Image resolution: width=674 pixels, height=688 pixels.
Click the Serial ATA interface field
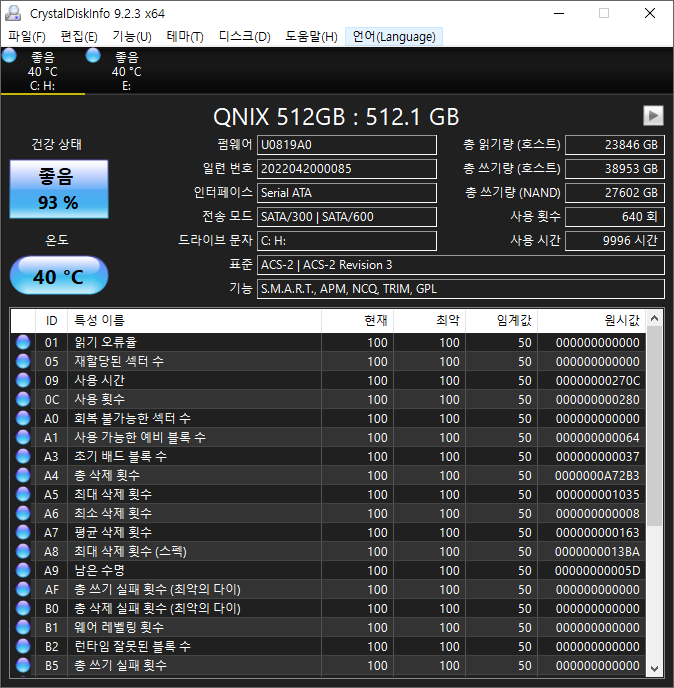coord(347,193)
